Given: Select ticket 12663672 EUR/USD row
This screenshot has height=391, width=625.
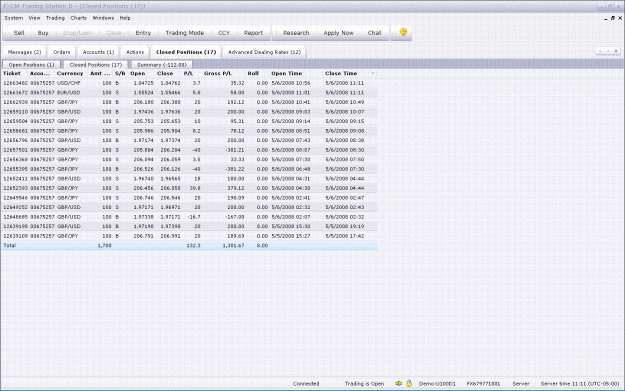Looking at the screenshot, I should pyautogui.click(x=189, y=92).
